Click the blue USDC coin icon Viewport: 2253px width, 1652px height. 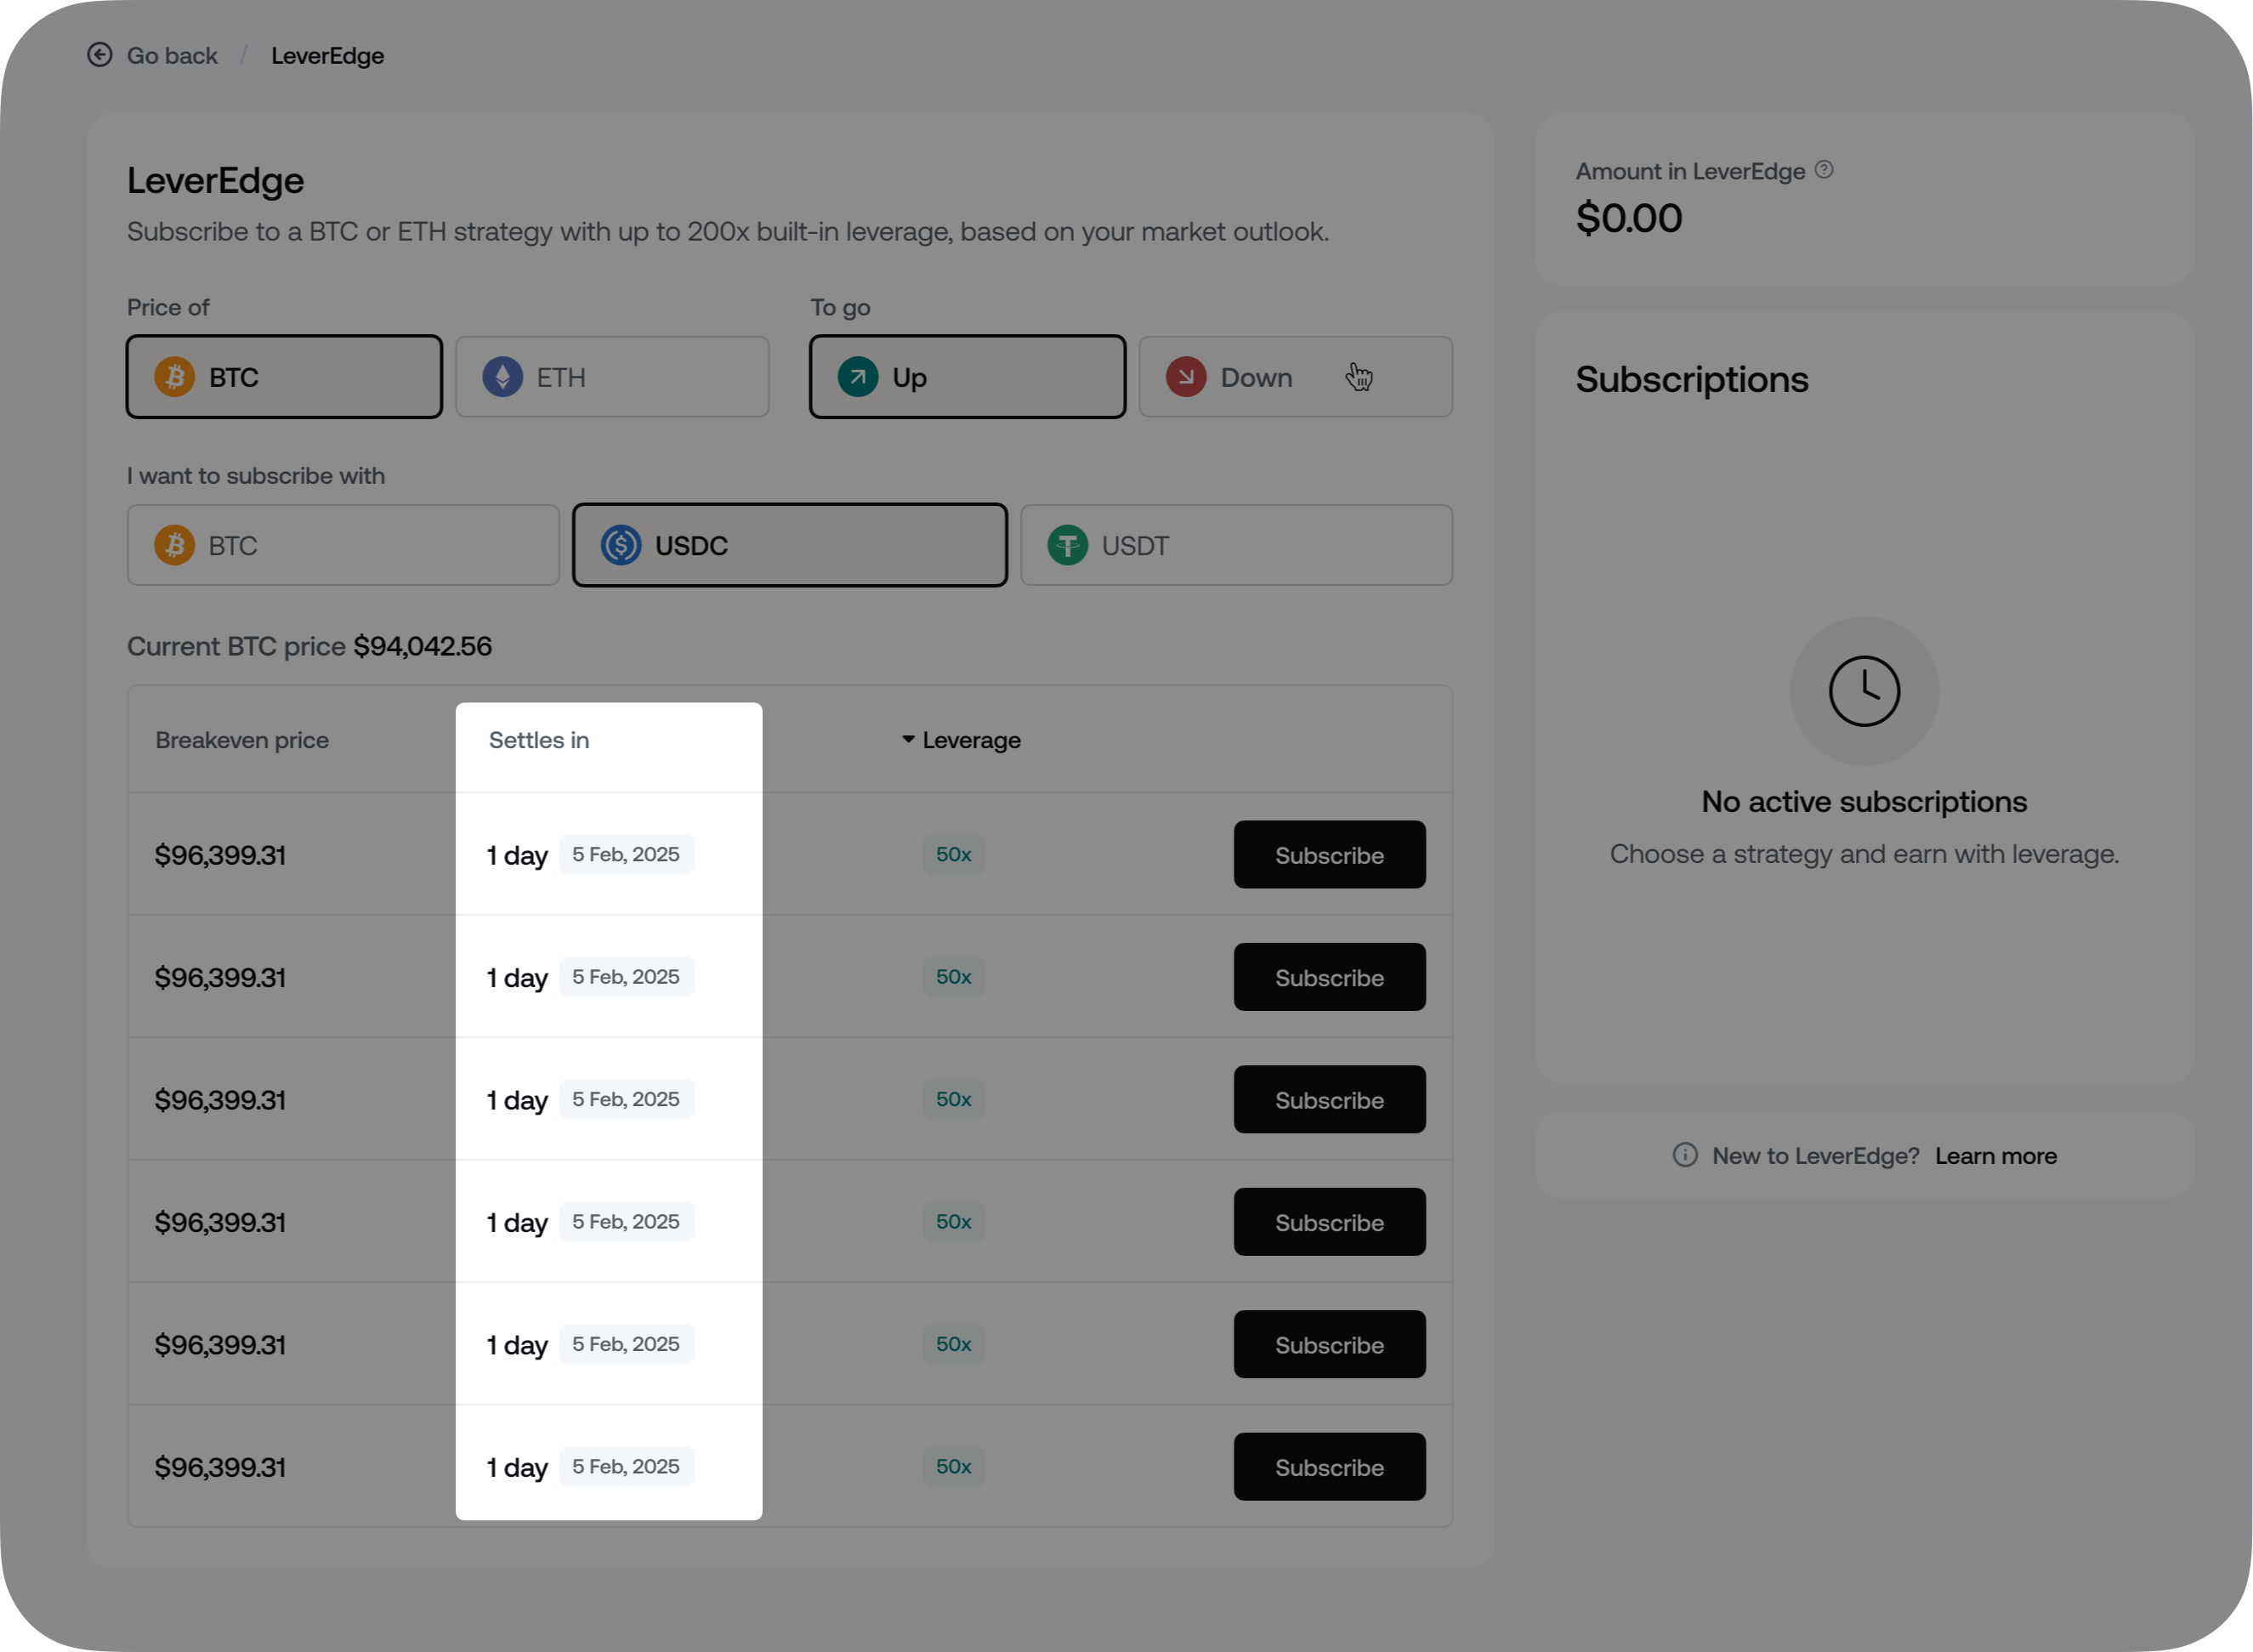click(x=621, y=545)
